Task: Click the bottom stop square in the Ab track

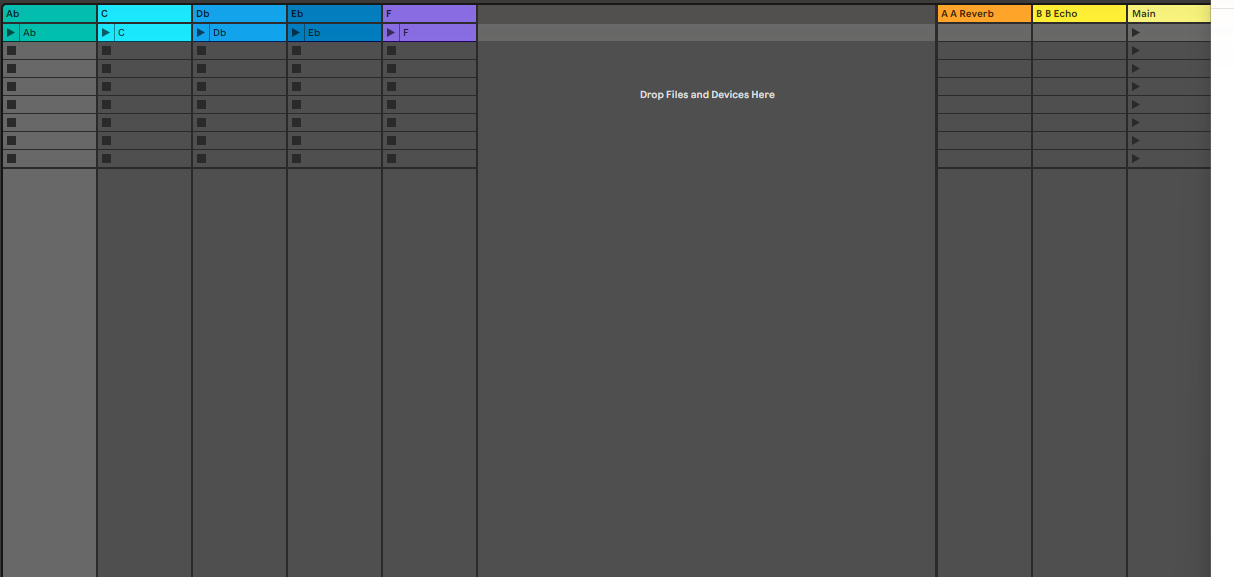Action: tap(11, 159)
